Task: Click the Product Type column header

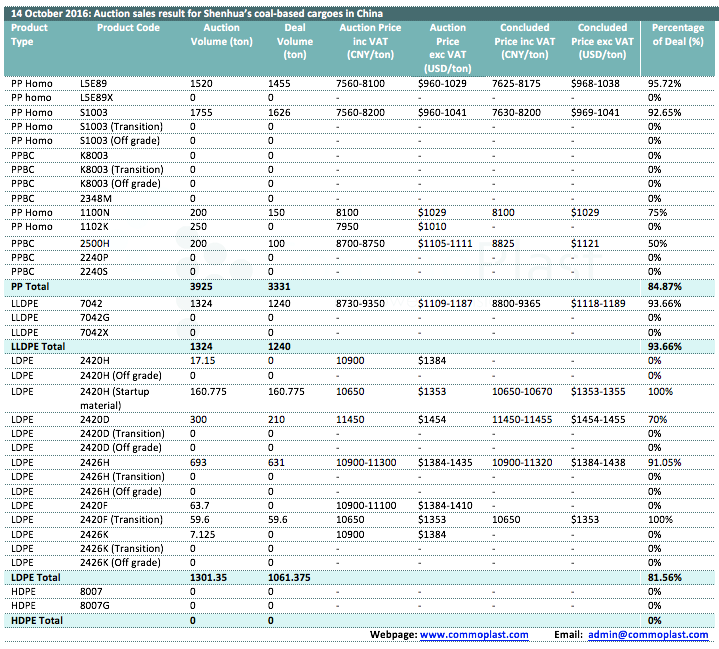Action: pos(29,35)
